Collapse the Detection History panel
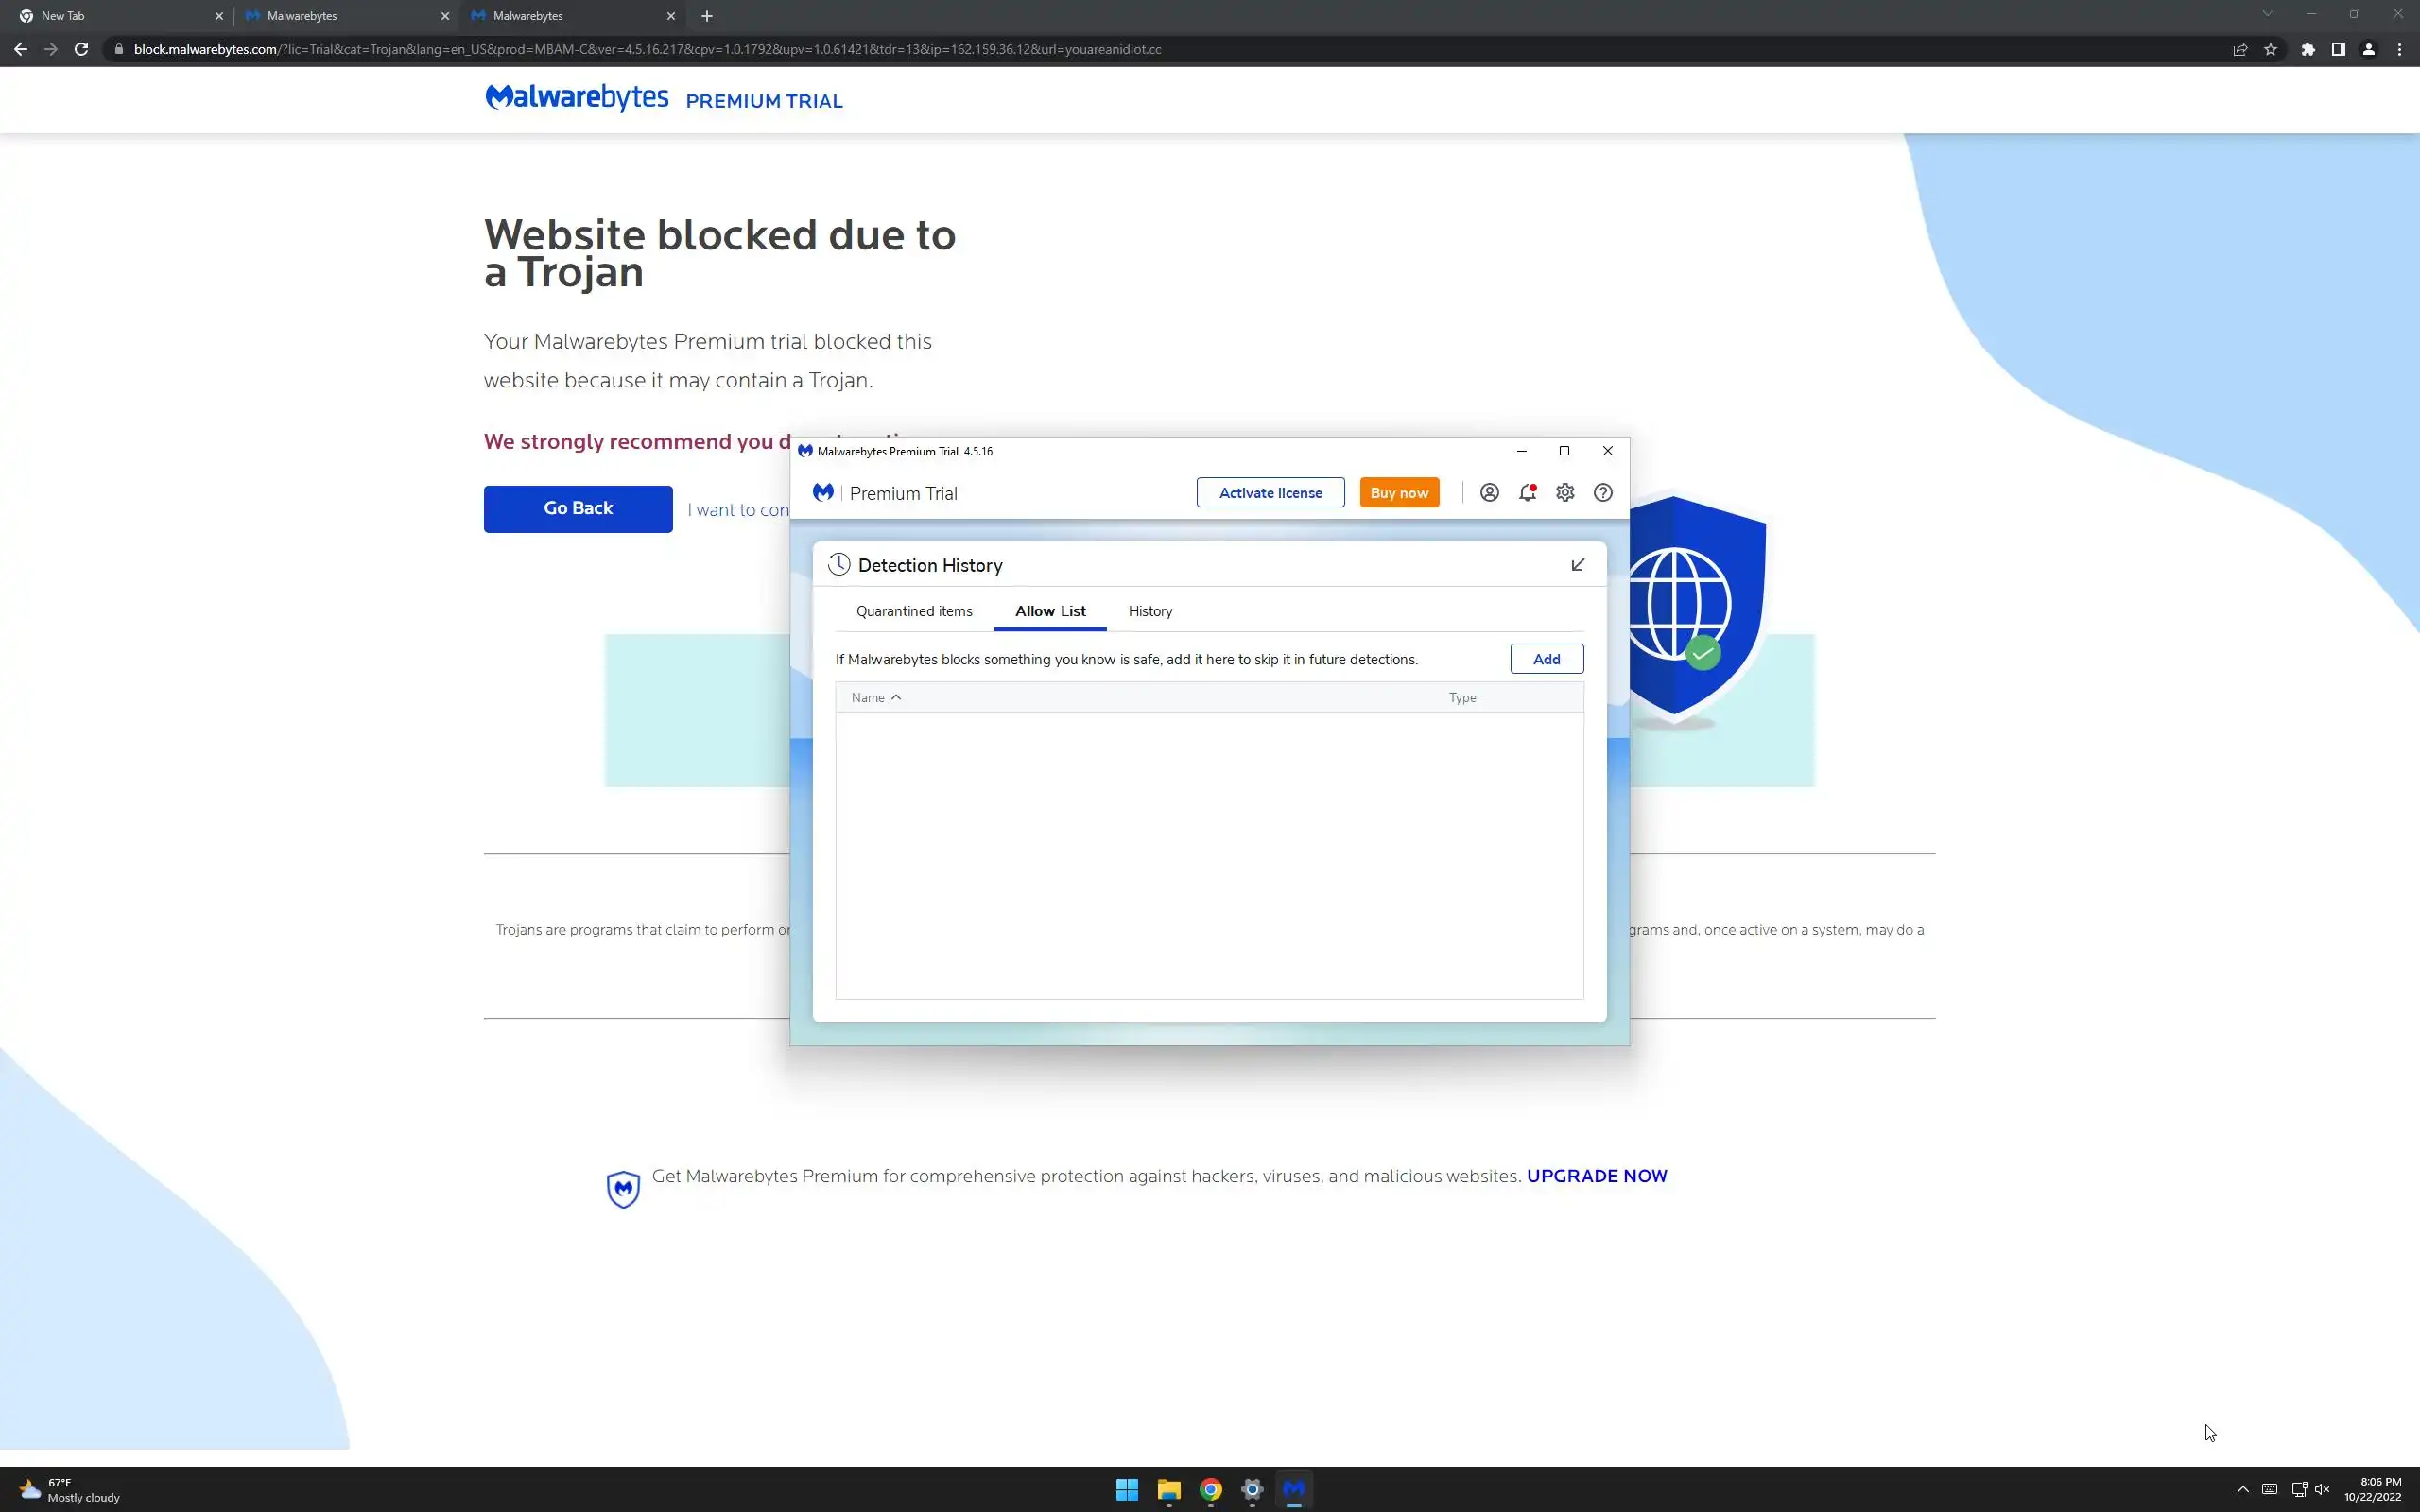 (1578, 565)
